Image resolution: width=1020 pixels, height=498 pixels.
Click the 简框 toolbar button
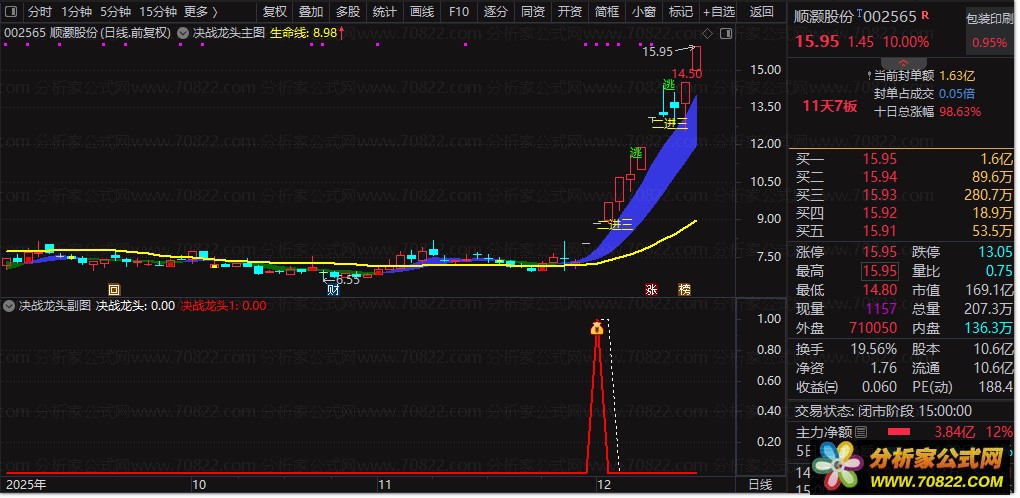(x=607, y=12)
